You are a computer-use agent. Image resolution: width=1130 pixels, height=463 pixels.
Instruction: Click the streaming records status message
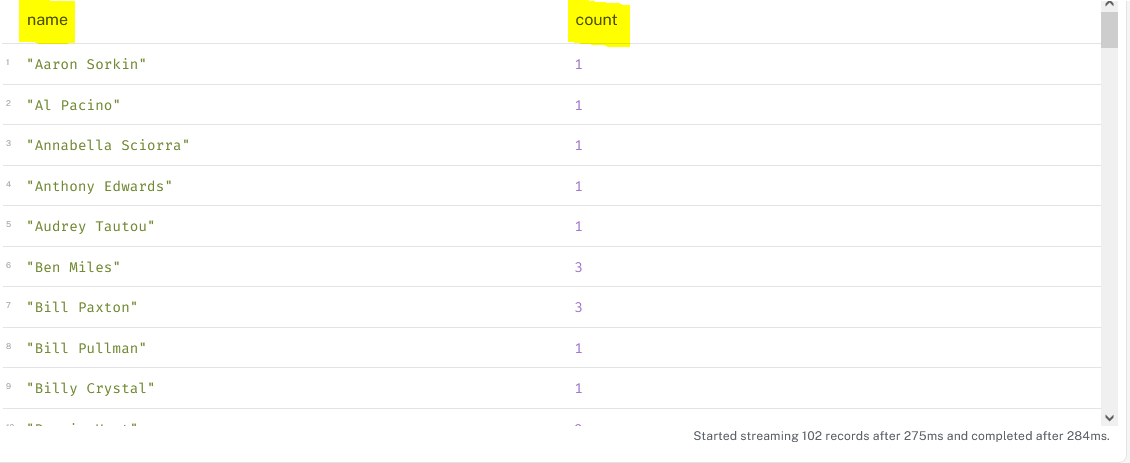[x=901, y=437]
